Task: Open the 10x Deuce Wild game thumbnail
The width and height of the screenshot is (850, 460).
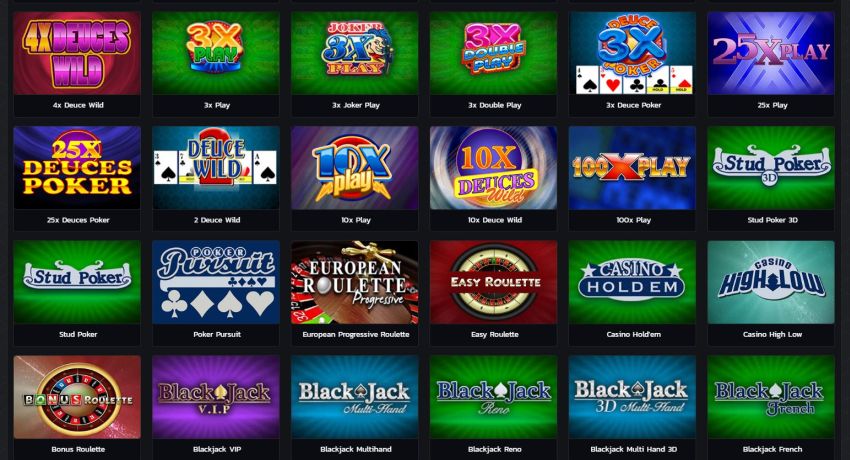Action: click(x=493, y=168)
